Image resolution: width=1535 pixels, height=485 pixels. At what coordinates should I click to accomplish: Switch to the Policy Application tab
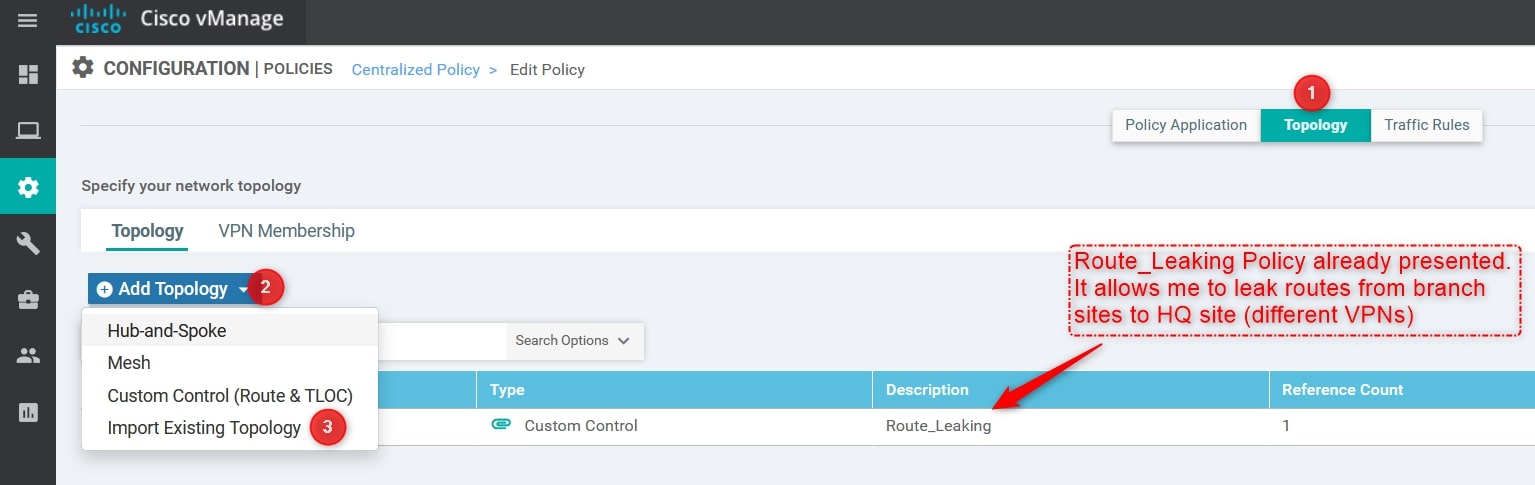pos(1186,125)
